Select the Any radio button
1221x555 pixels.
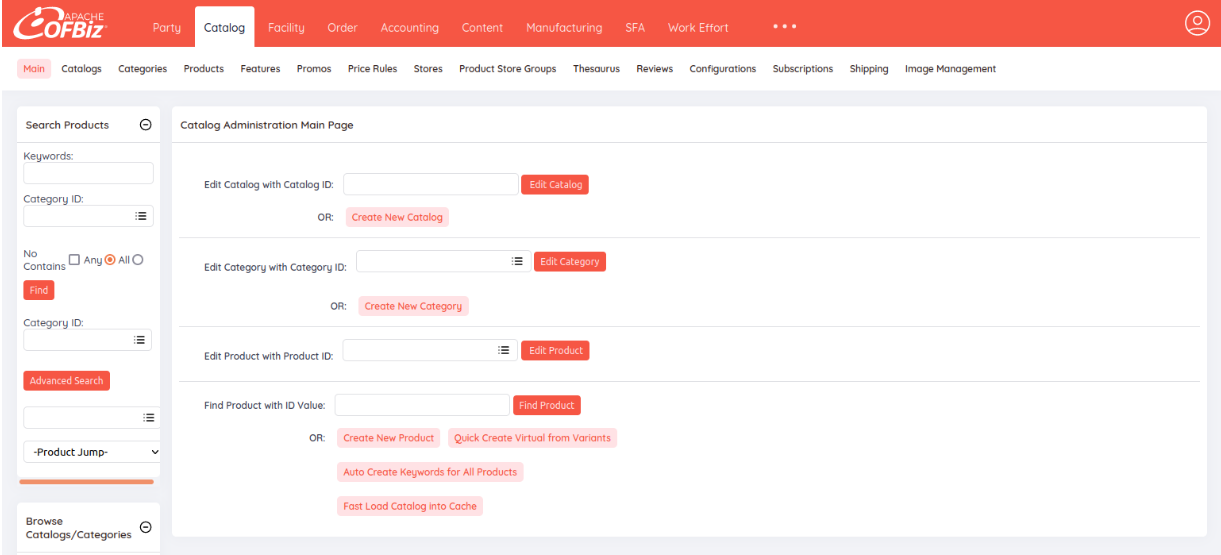coord(110,260)
